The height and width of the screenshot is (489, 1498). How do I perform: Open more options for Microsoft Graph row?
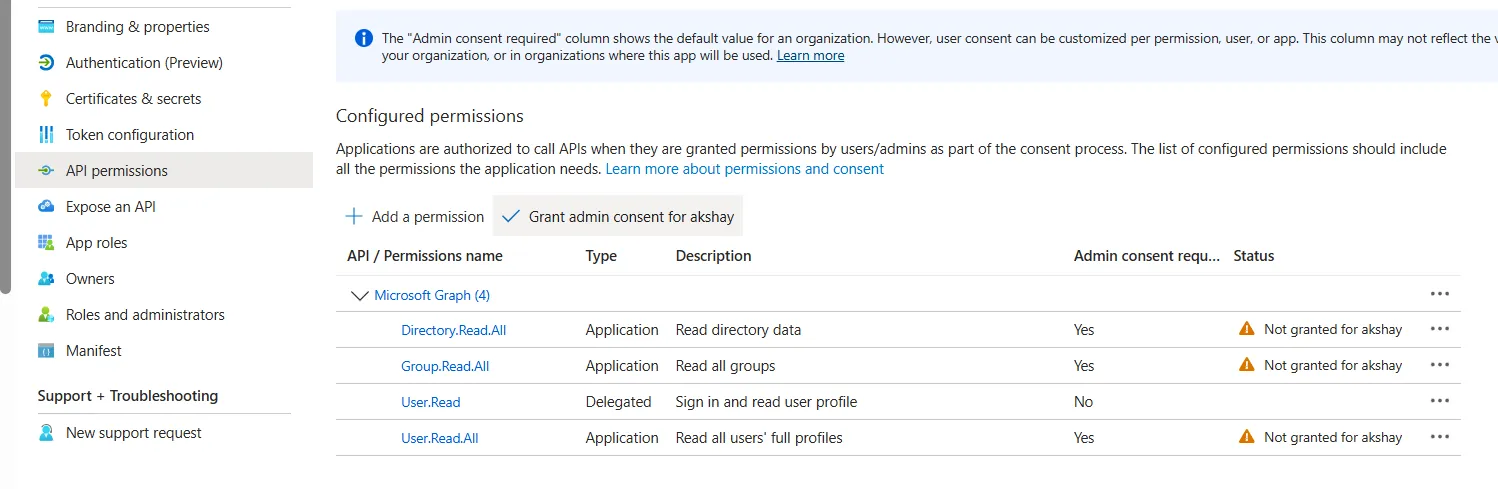click(x=1440, y=294)
